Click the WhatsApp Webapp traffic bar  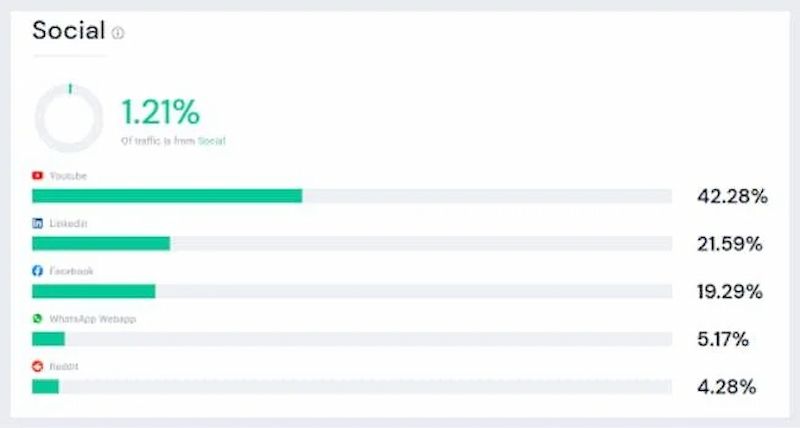[x=352, y=339]
